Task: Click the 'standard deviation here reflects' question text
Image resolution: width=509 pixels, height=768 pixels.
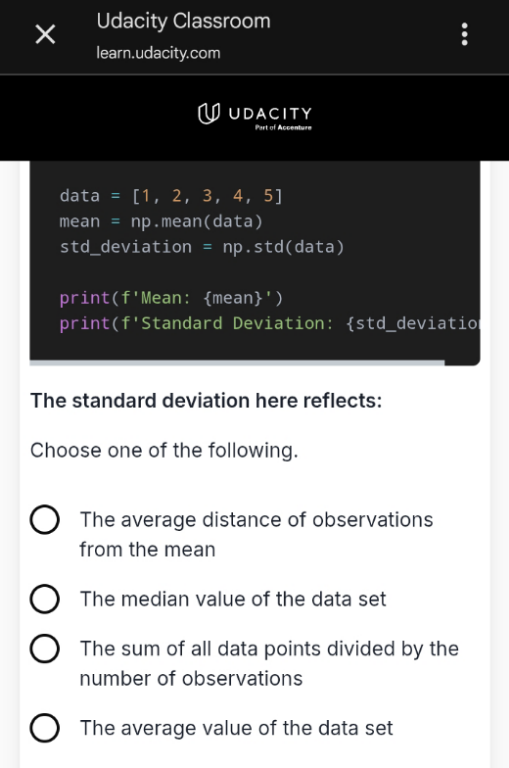Action: tap(206, 401)
